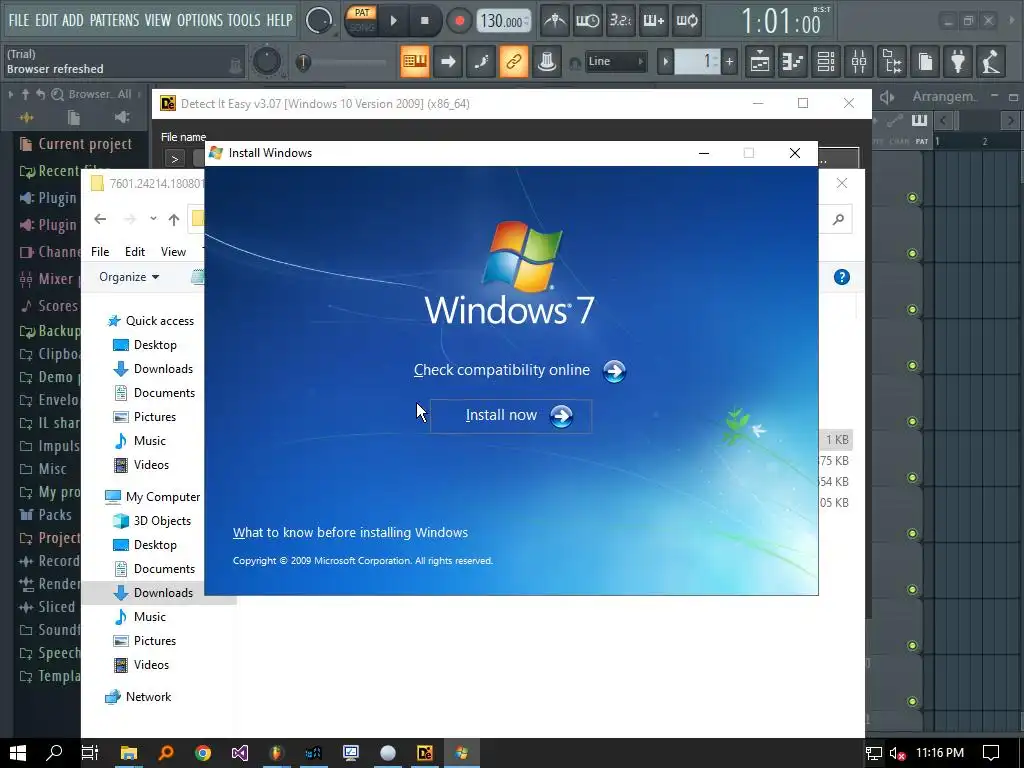This screenshot has width=1024, height=768.
Task: Open HELP menu in FL Studio
Action: (280, 20)
